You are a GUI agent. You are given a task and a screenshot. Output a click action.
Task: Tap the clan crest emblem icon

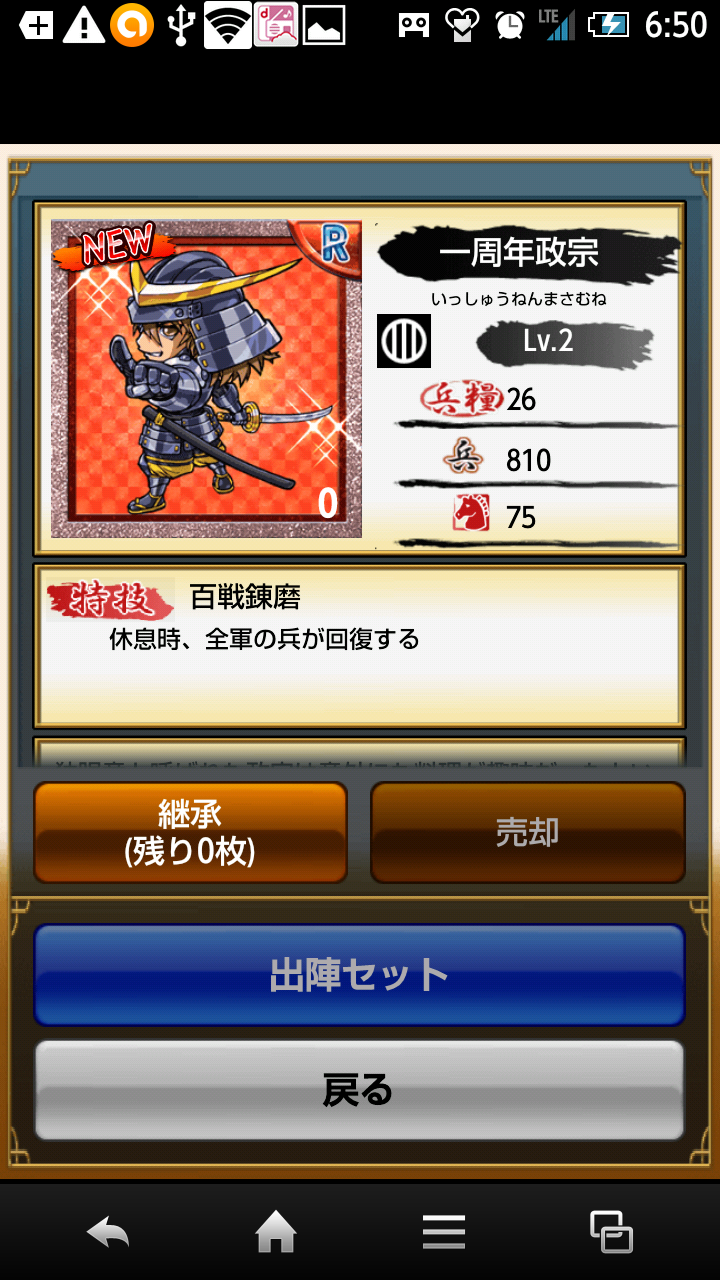click(x=404, y=341)
